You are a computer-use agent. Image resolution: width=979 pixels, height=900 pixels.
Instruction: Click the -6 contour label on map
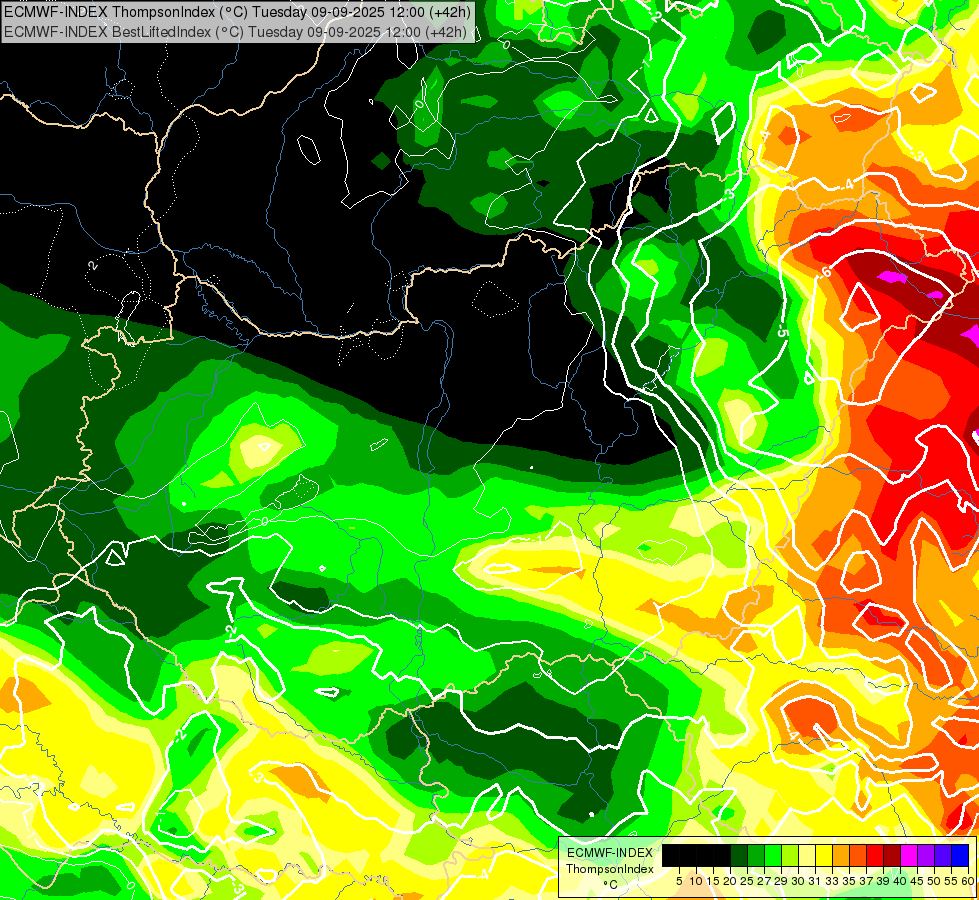826,272
